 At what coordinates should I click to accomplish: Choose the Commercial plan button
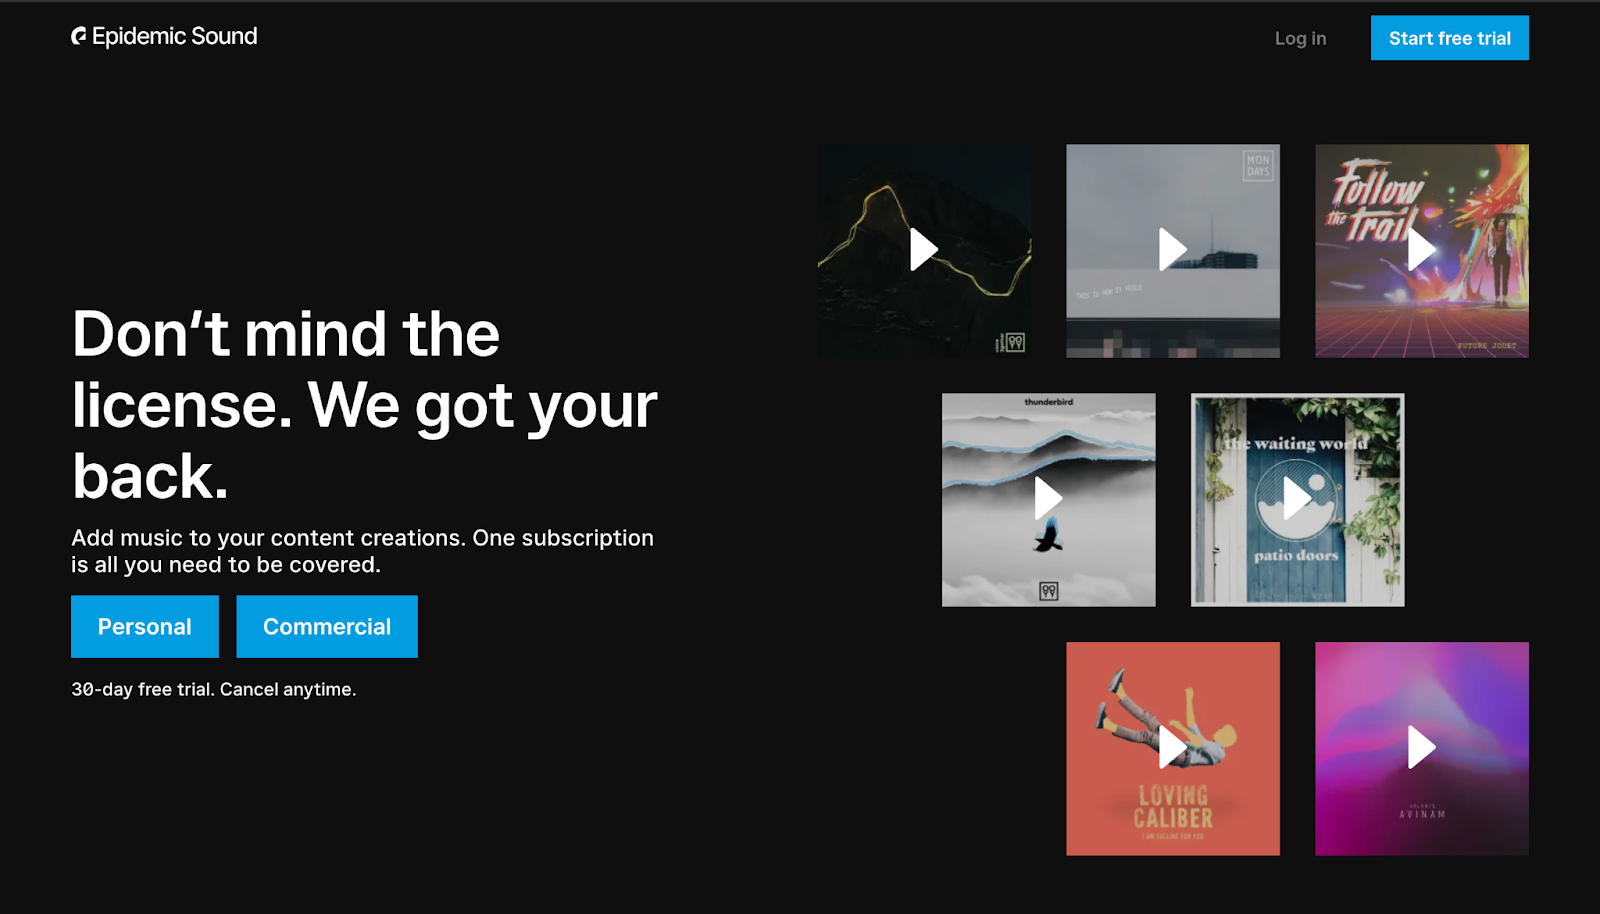pos(327,627)
